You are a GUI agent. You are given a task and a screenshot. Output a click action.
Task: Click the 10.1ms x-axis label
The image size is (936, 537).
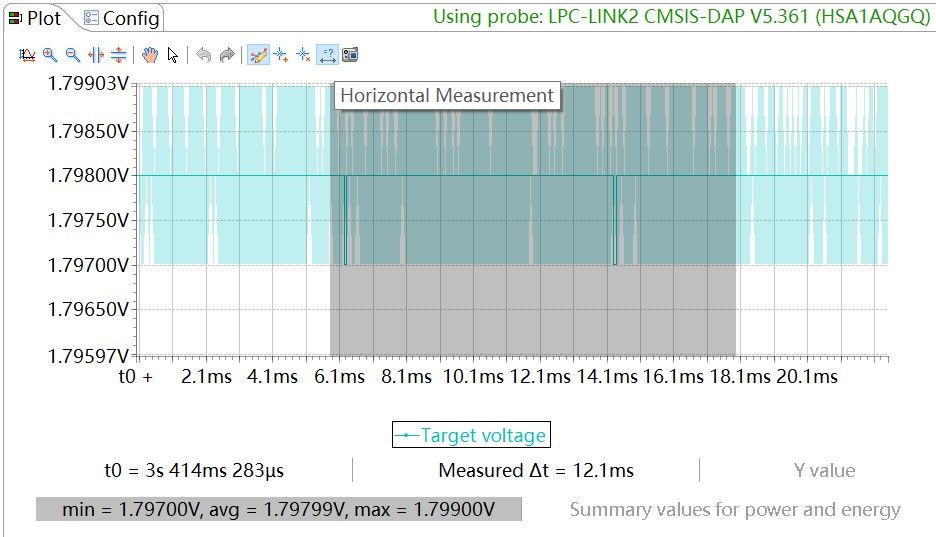click(x=473, y=376)
